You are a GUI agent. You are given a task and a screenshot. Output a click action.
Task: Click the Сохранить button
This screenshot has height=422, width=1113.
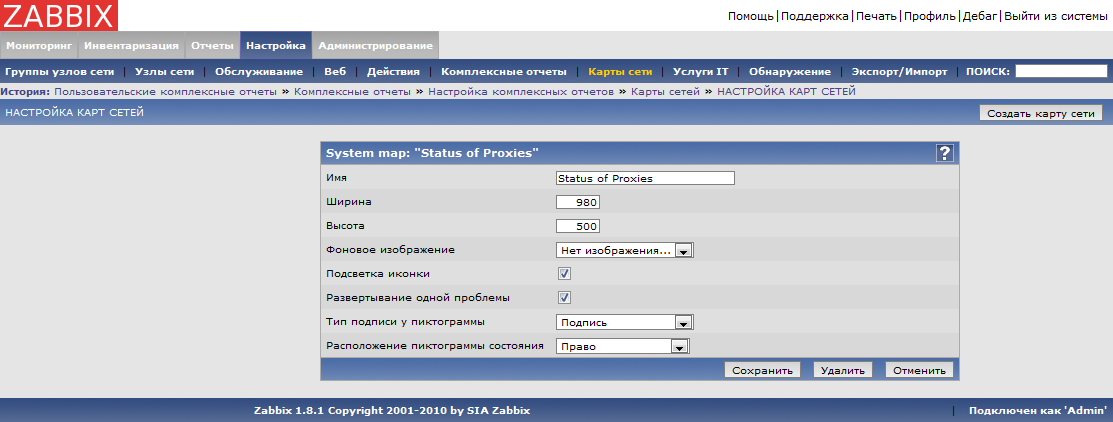click(x=762, y=370)
